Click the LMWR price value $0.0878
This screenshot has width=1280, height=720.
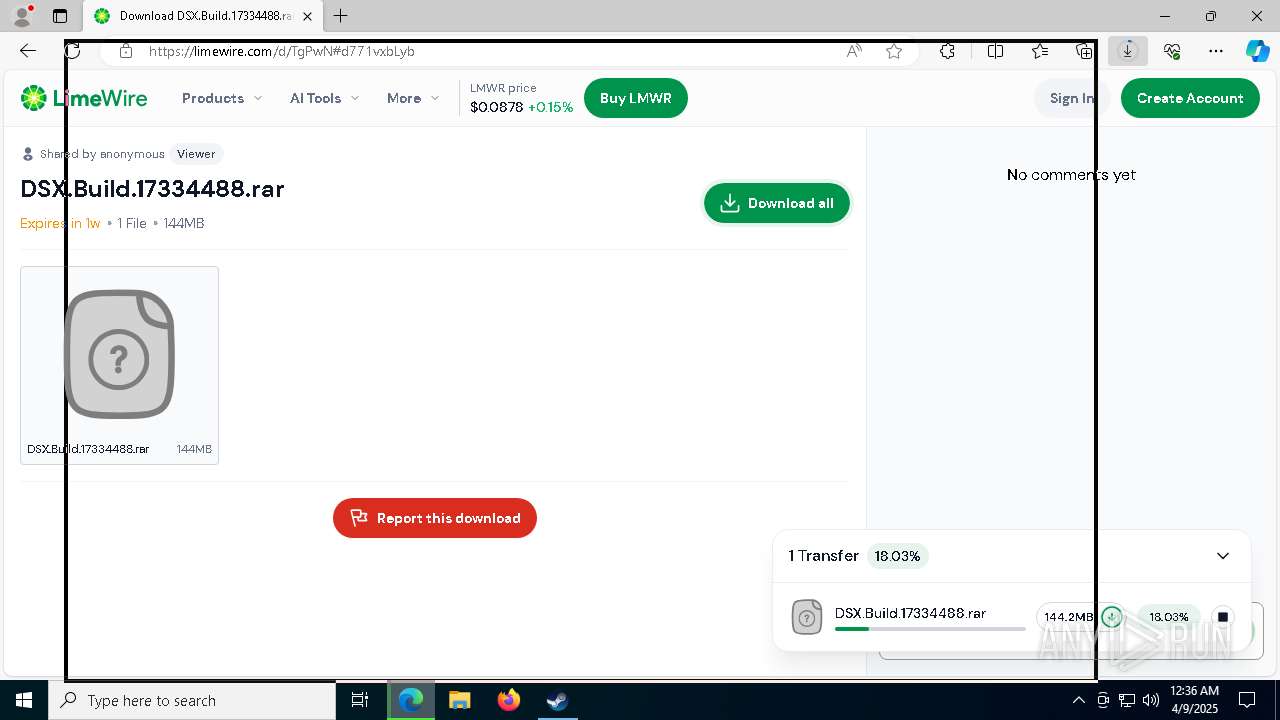[x=497, y=107]
